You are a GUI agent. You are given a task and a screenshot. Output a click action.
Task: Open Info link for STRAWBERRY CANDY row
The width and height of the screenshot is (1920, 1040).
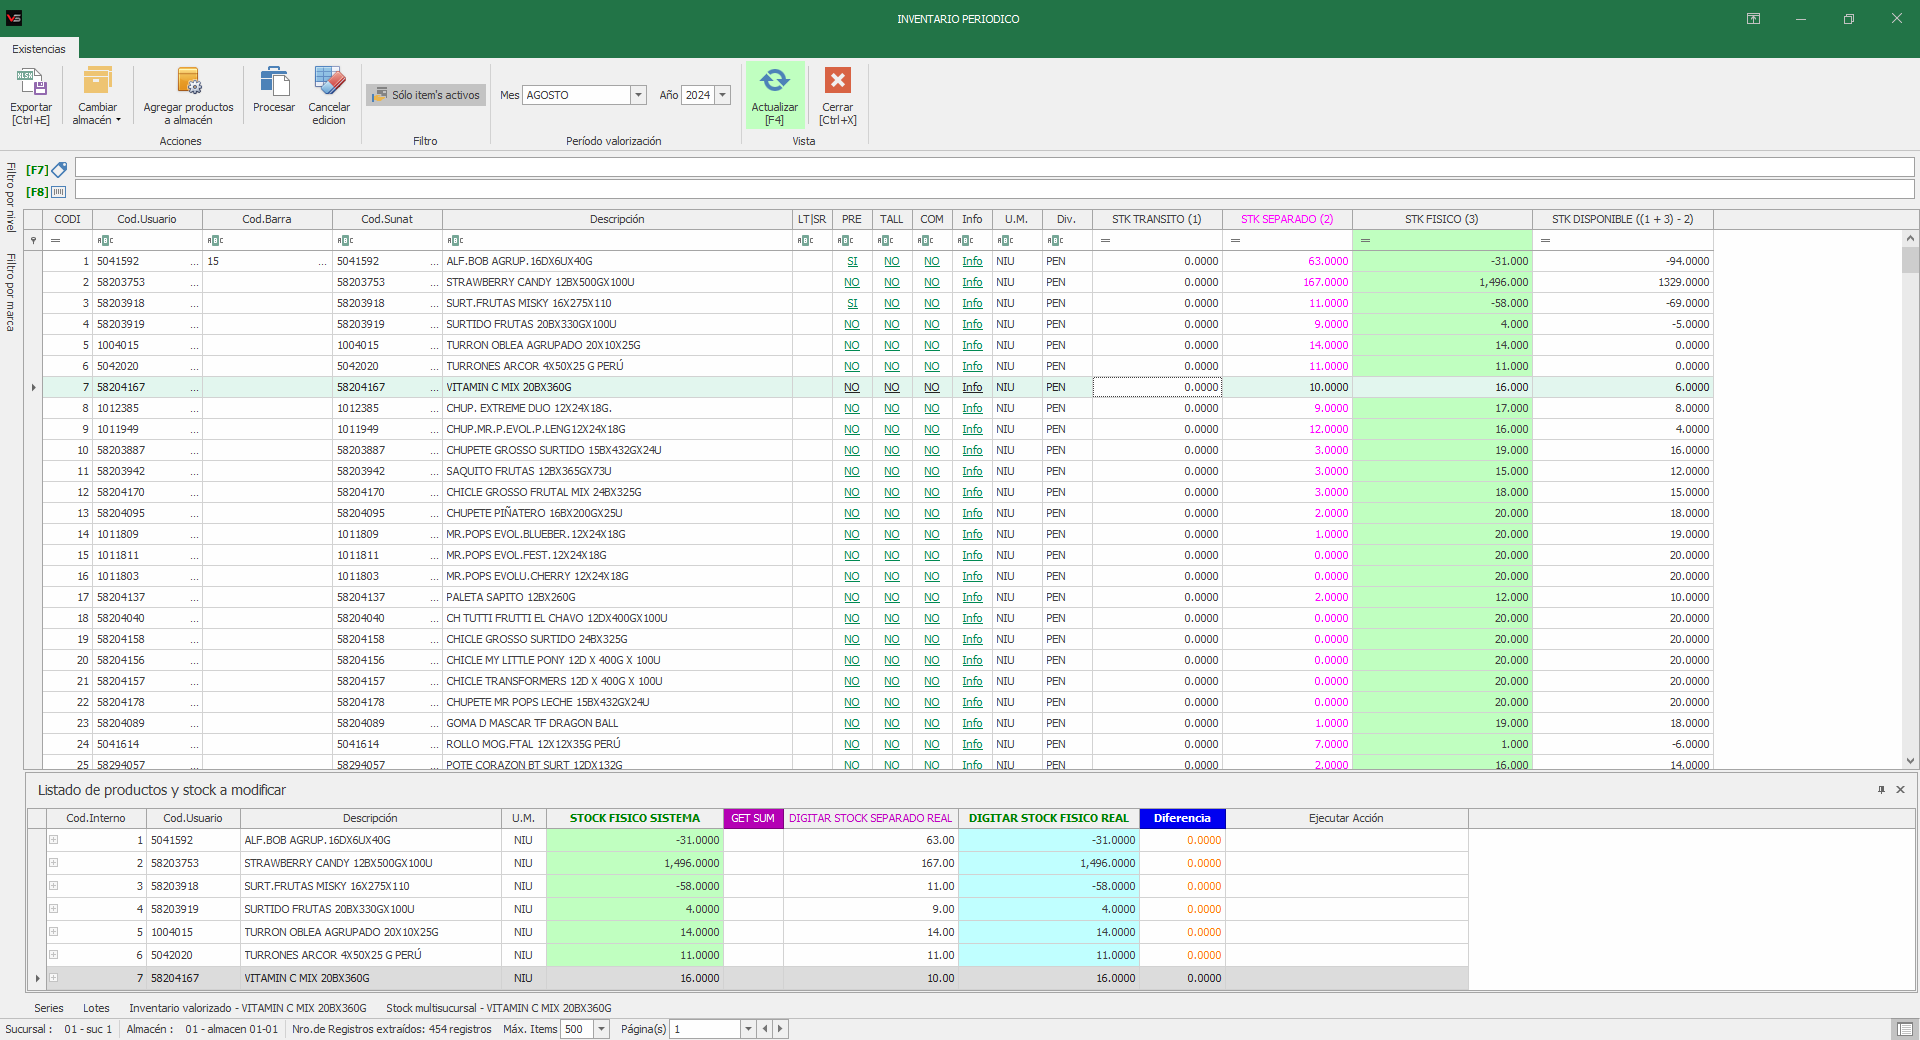(972, 282)
